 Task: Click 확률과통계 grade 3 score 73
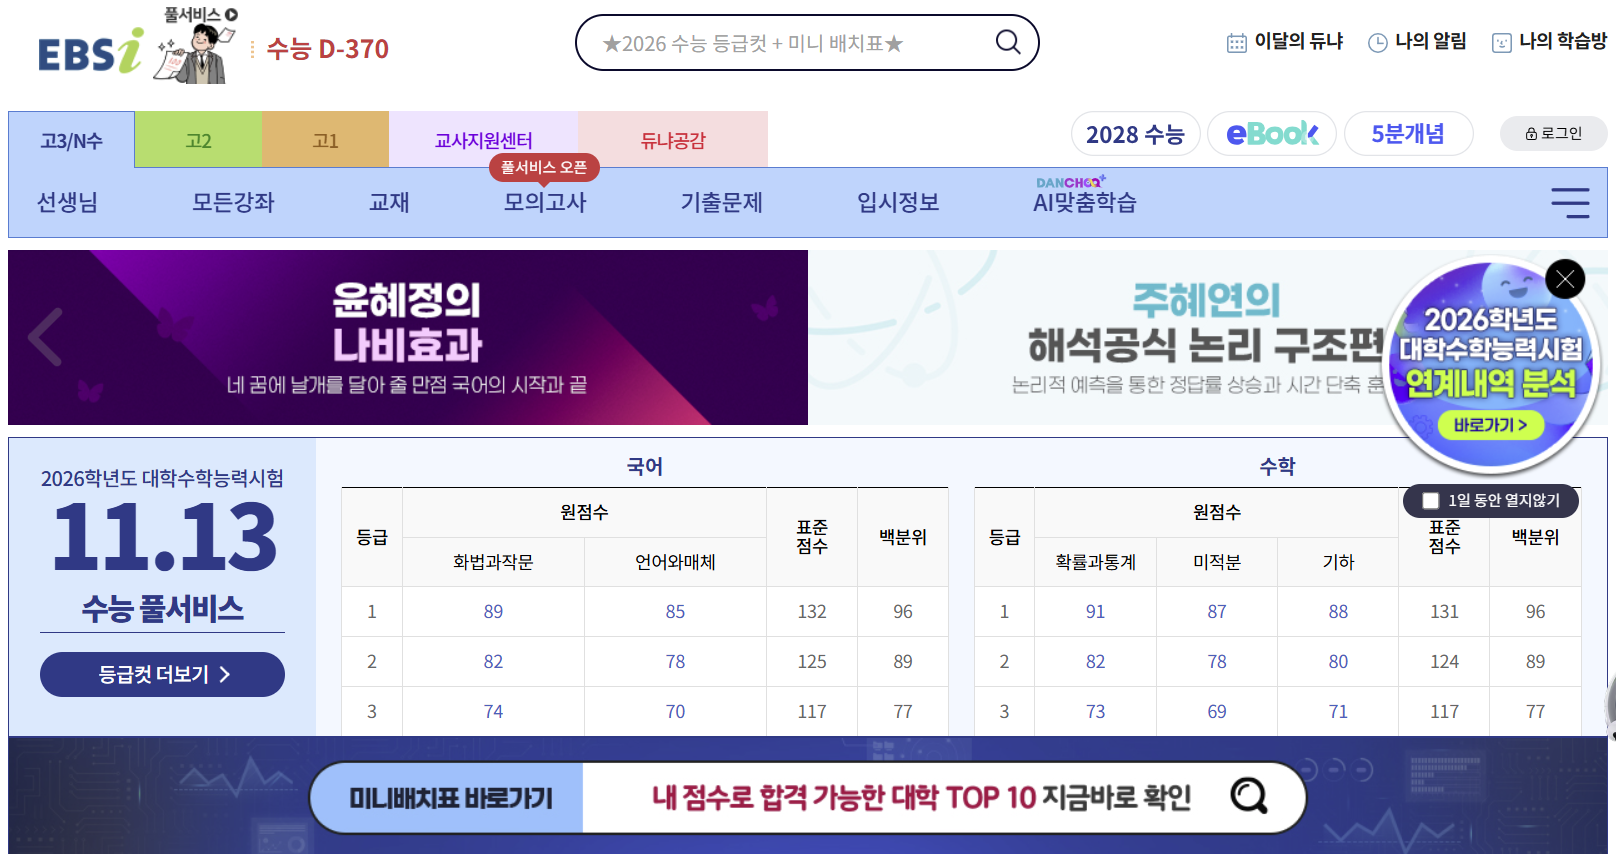coord(1095,711)
